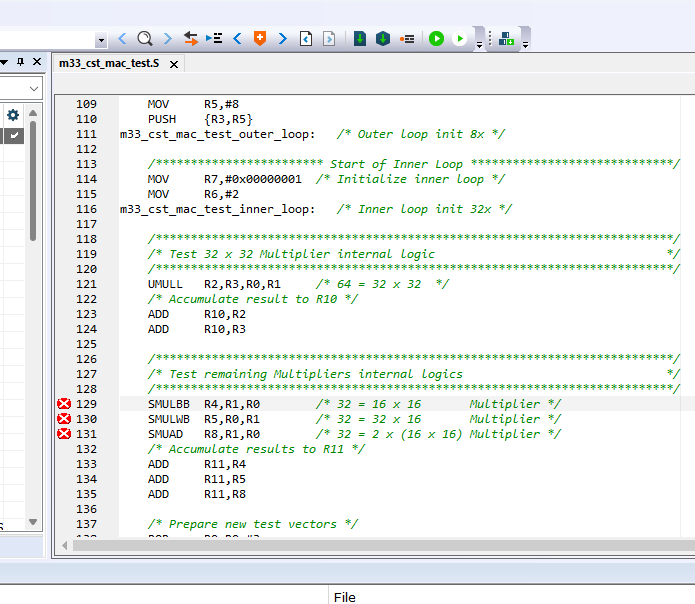Screen dimensions: 695x604
Task: Click MOV R7,#0x00000001 instruction
Action: point(224,179)
